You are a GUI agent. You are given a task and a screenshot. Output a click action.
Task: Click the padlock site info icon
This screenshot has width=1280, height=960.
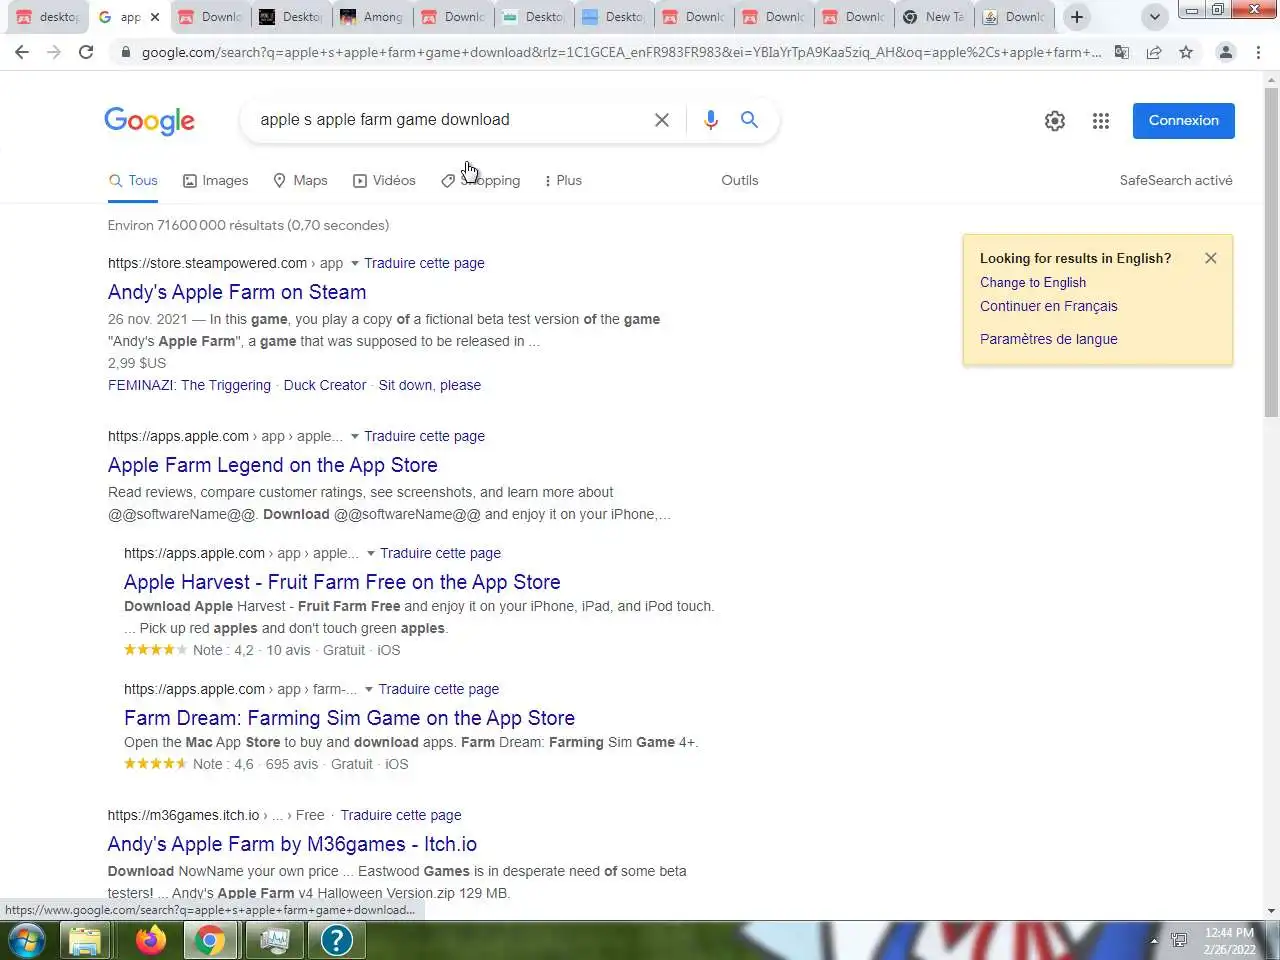pyautogui.click(x=125, y=52)
